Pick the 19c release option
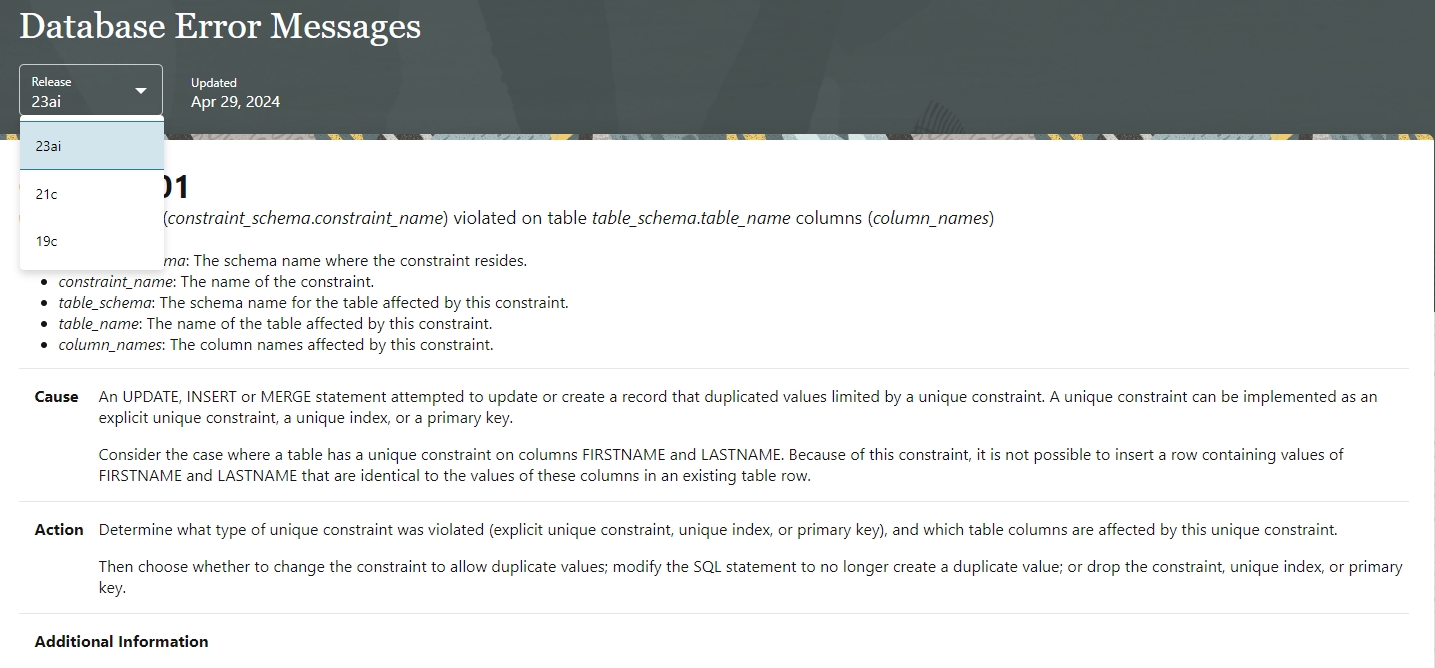This screenshot has height=668, width=1435. click(x=91, y=241)
